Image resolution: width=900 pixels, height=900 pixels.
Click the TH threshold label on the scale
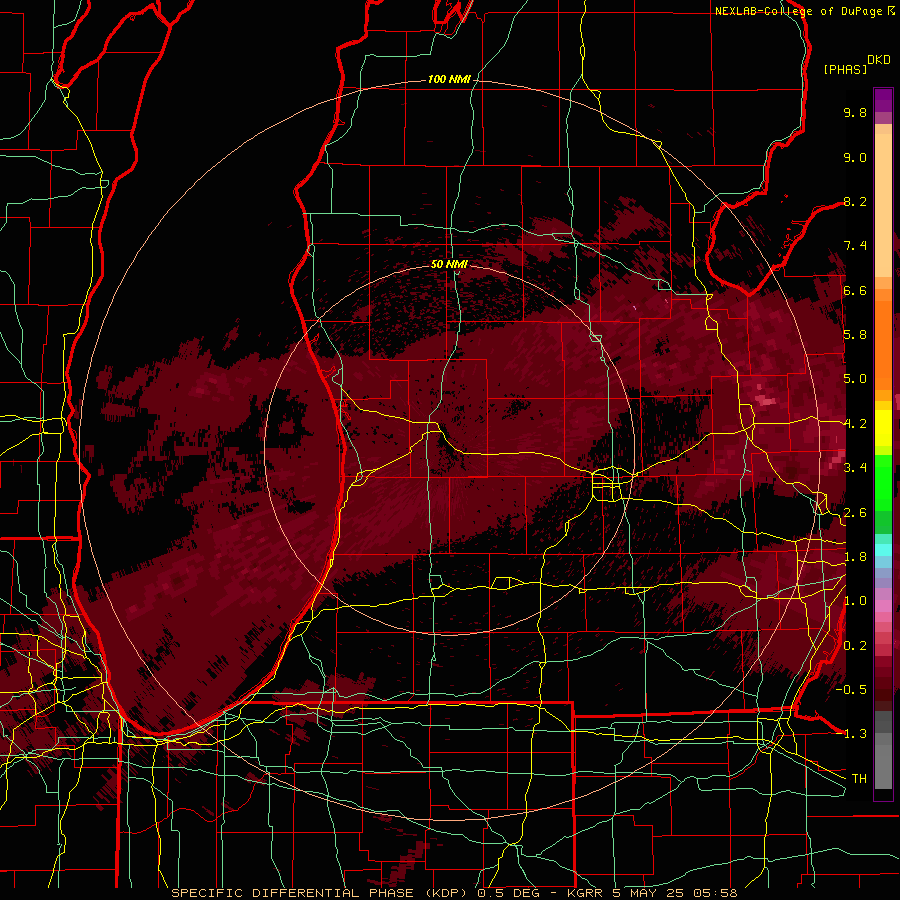pyautogui.click(x=859, y=779)
